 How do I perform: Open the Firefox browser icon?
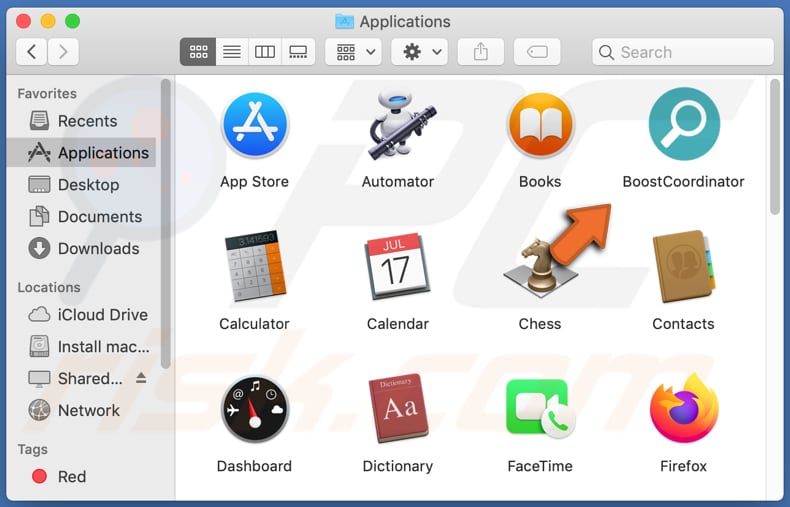(x=683, y=410)
